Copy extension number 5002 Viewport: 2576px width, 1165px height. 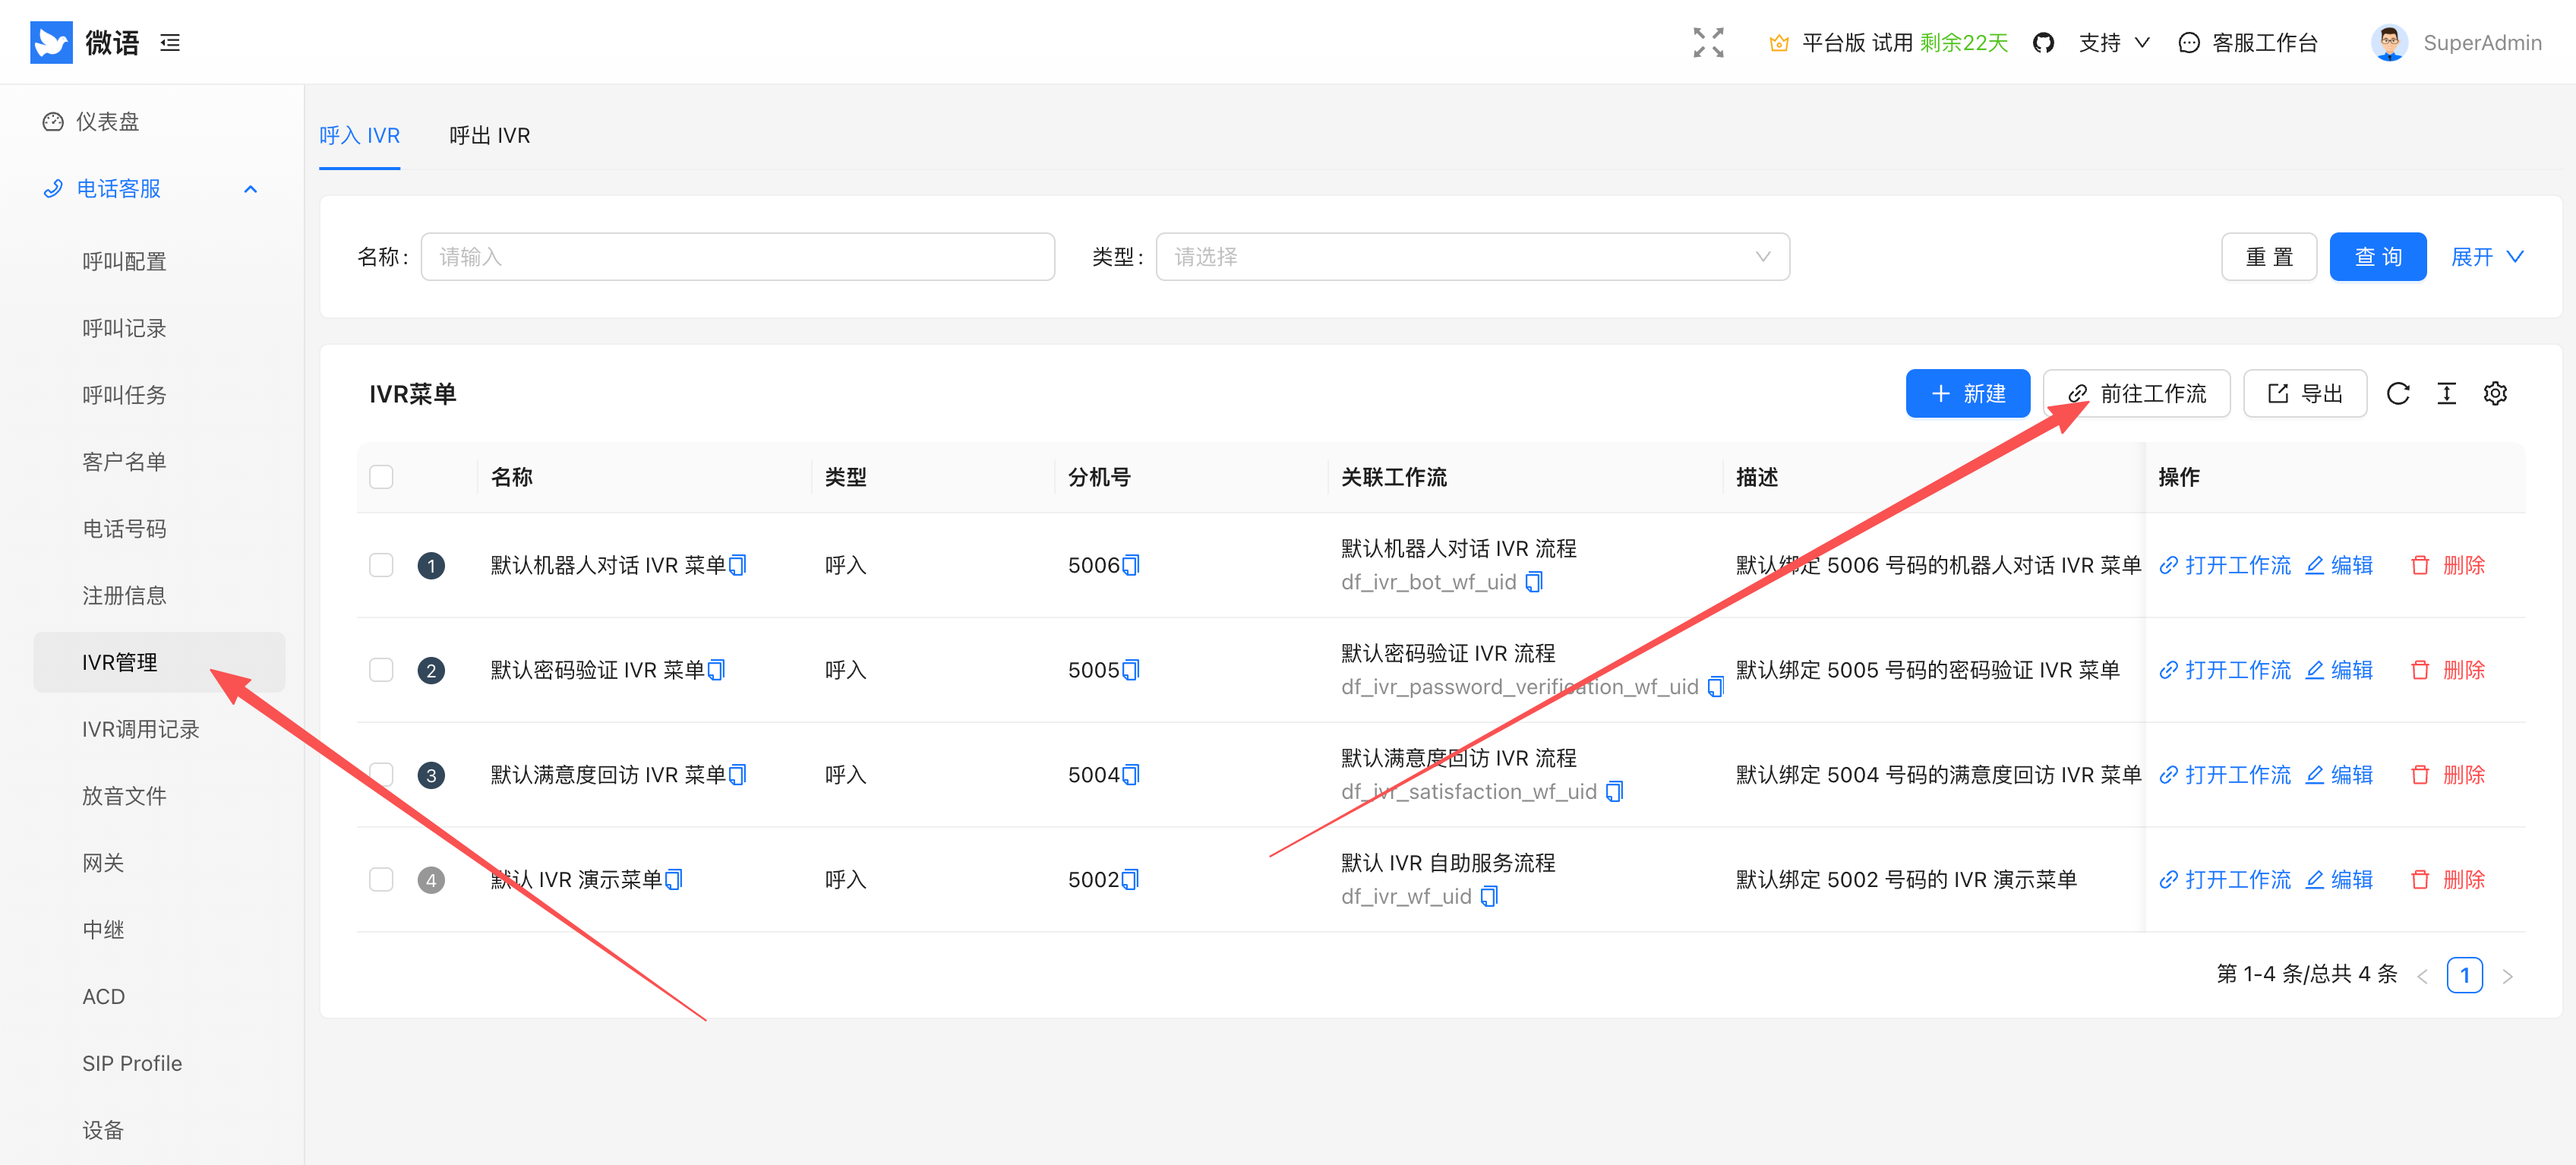(1131, 880)
